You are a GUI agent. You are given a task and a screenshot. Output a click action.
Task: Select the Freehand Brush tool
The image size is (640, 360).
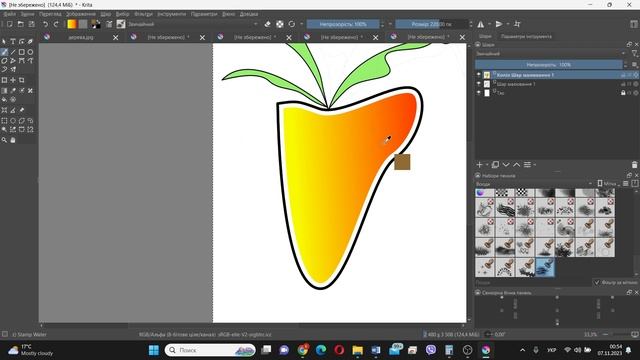(x=4, y=52)
